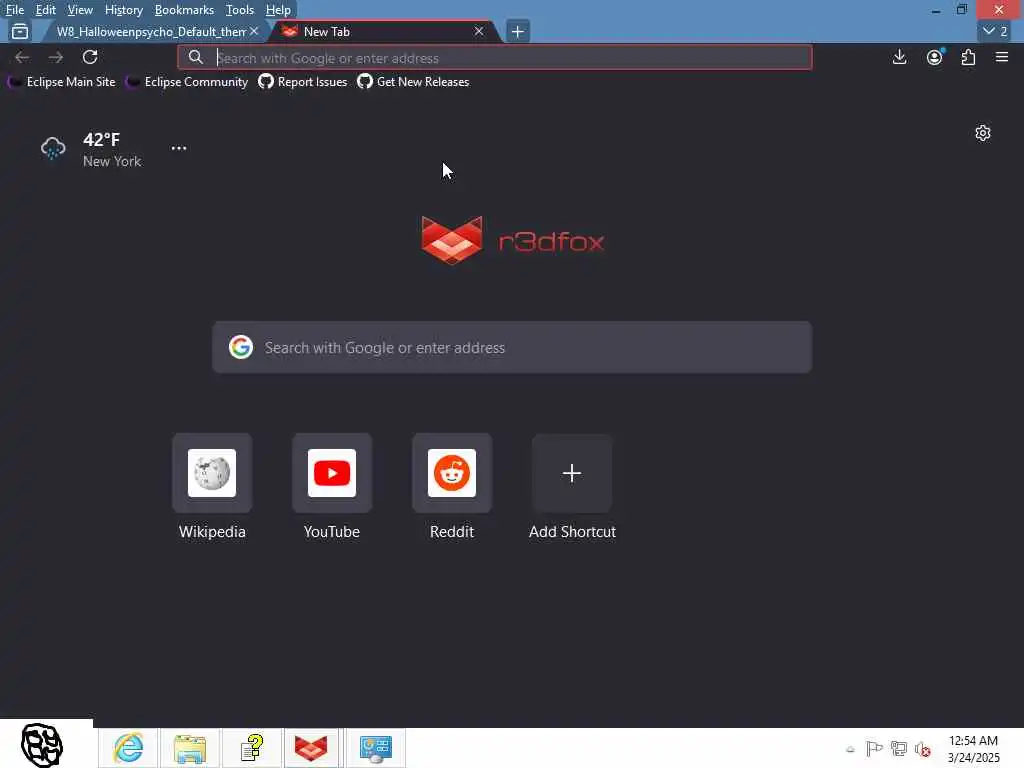Image resolution: width=1024 pixels, height=768 pixels.
Task: Select the New Tab tab
Action: click(385, 31)
